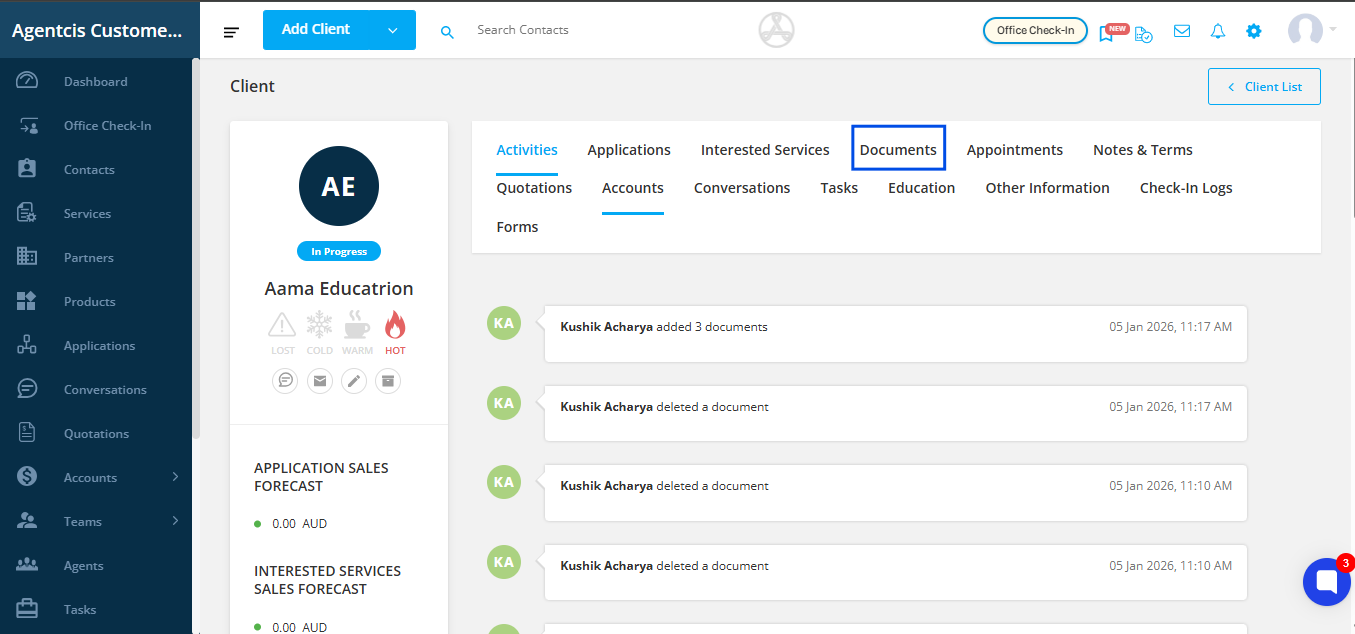Toggle the hamburger menu to collapse the sidebar
1355x634 pixels.
click(x=231, y=32)
